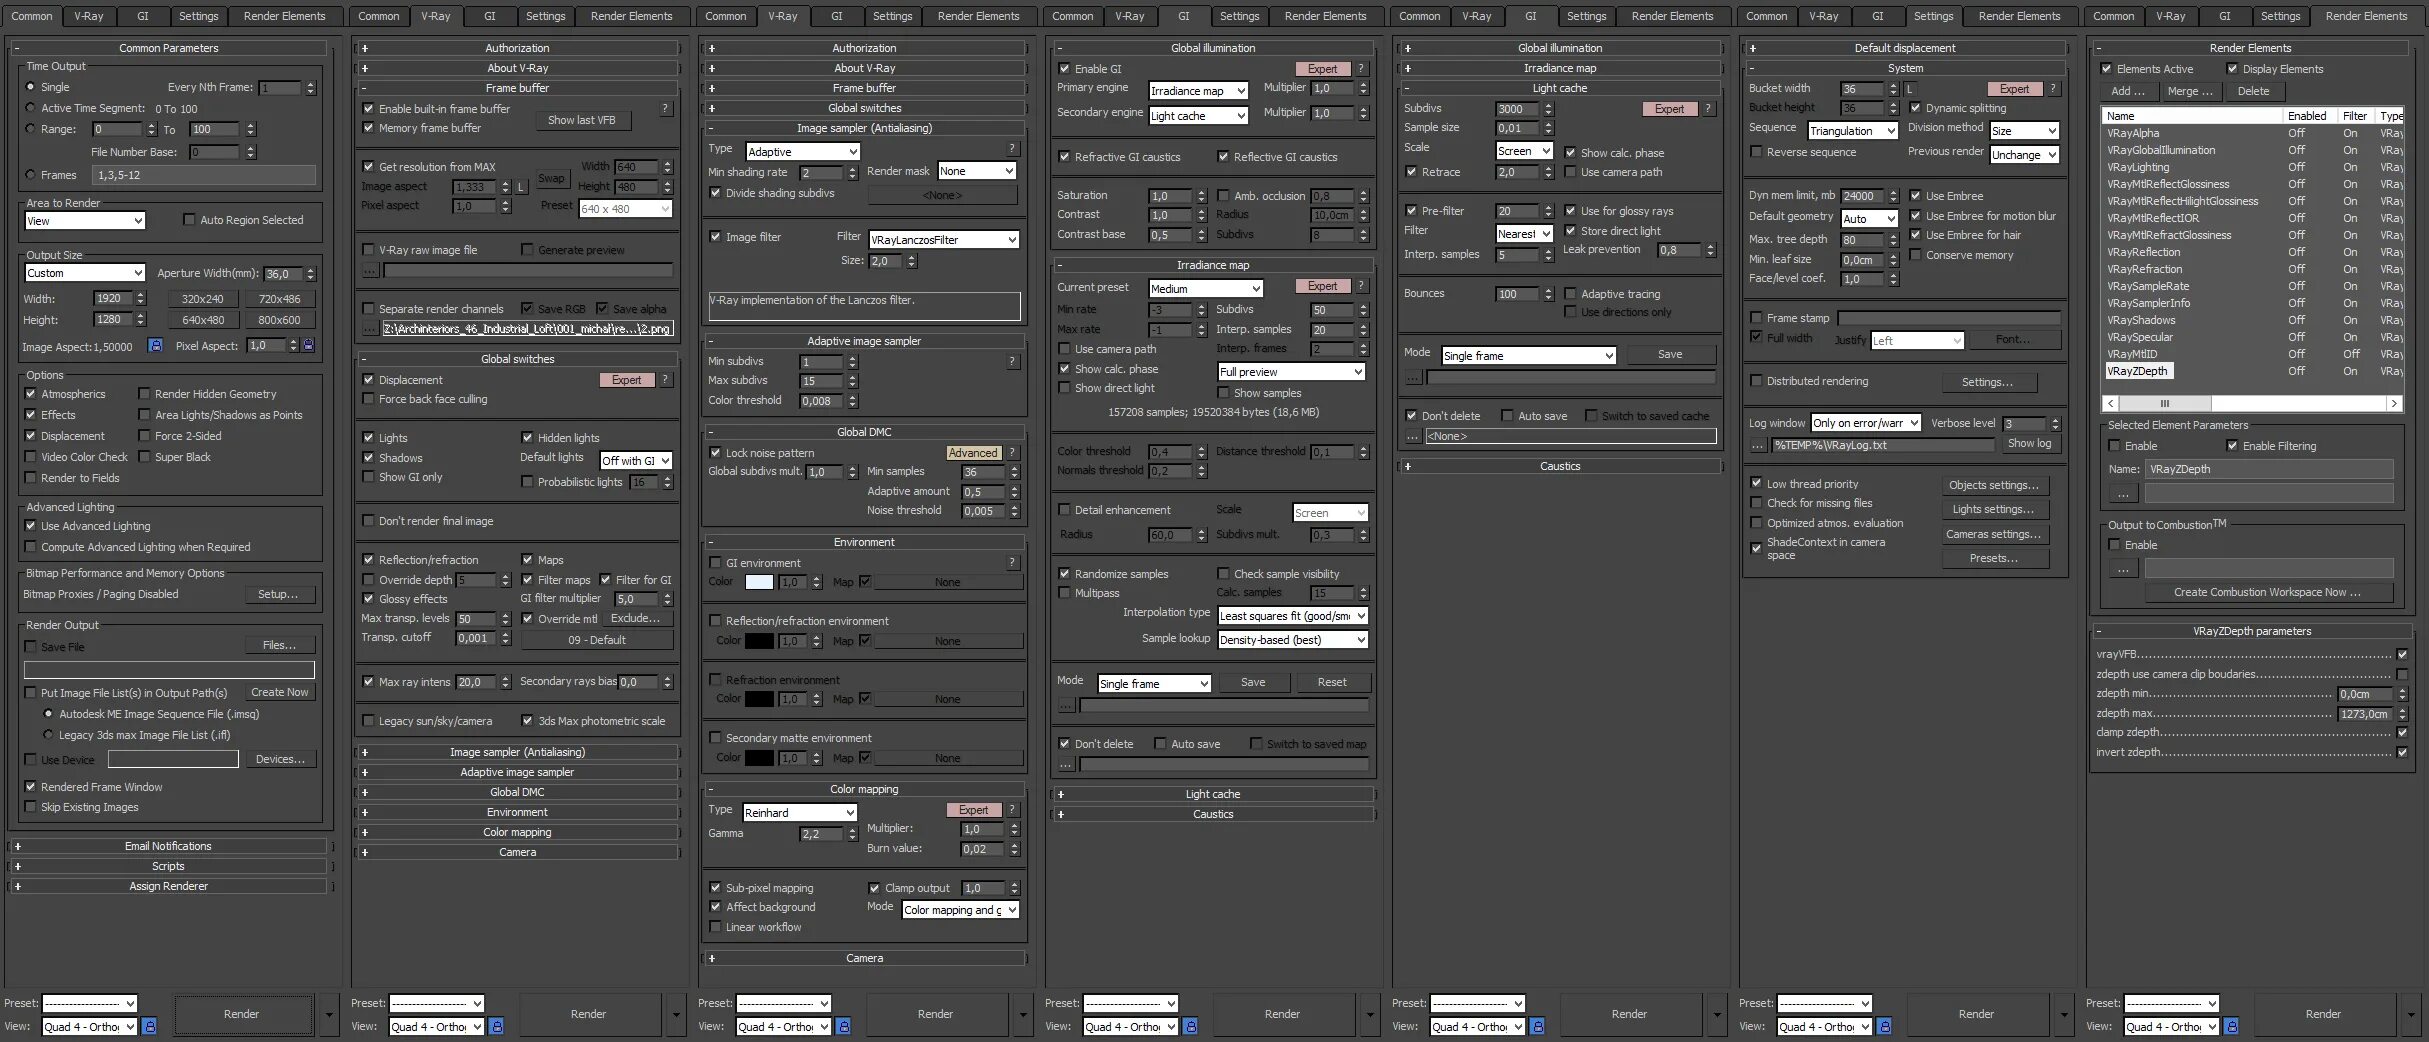Open GI tab above Common Parameters

(x=143, y=16)
